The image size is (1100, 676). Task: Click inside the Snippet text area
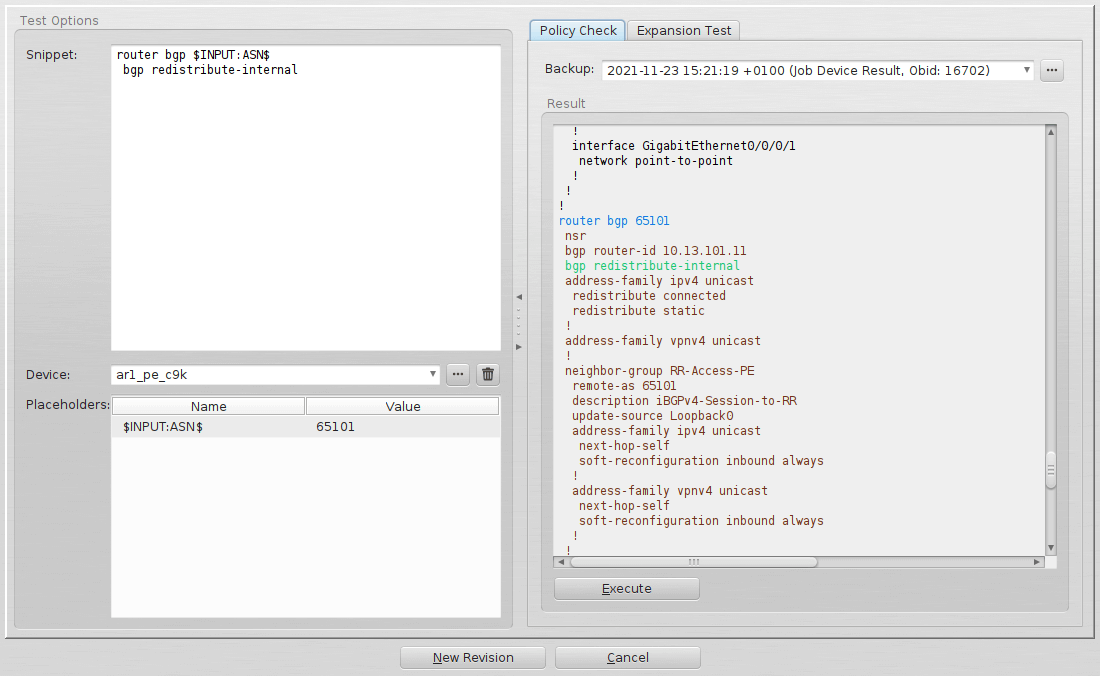tap(306, 198)
